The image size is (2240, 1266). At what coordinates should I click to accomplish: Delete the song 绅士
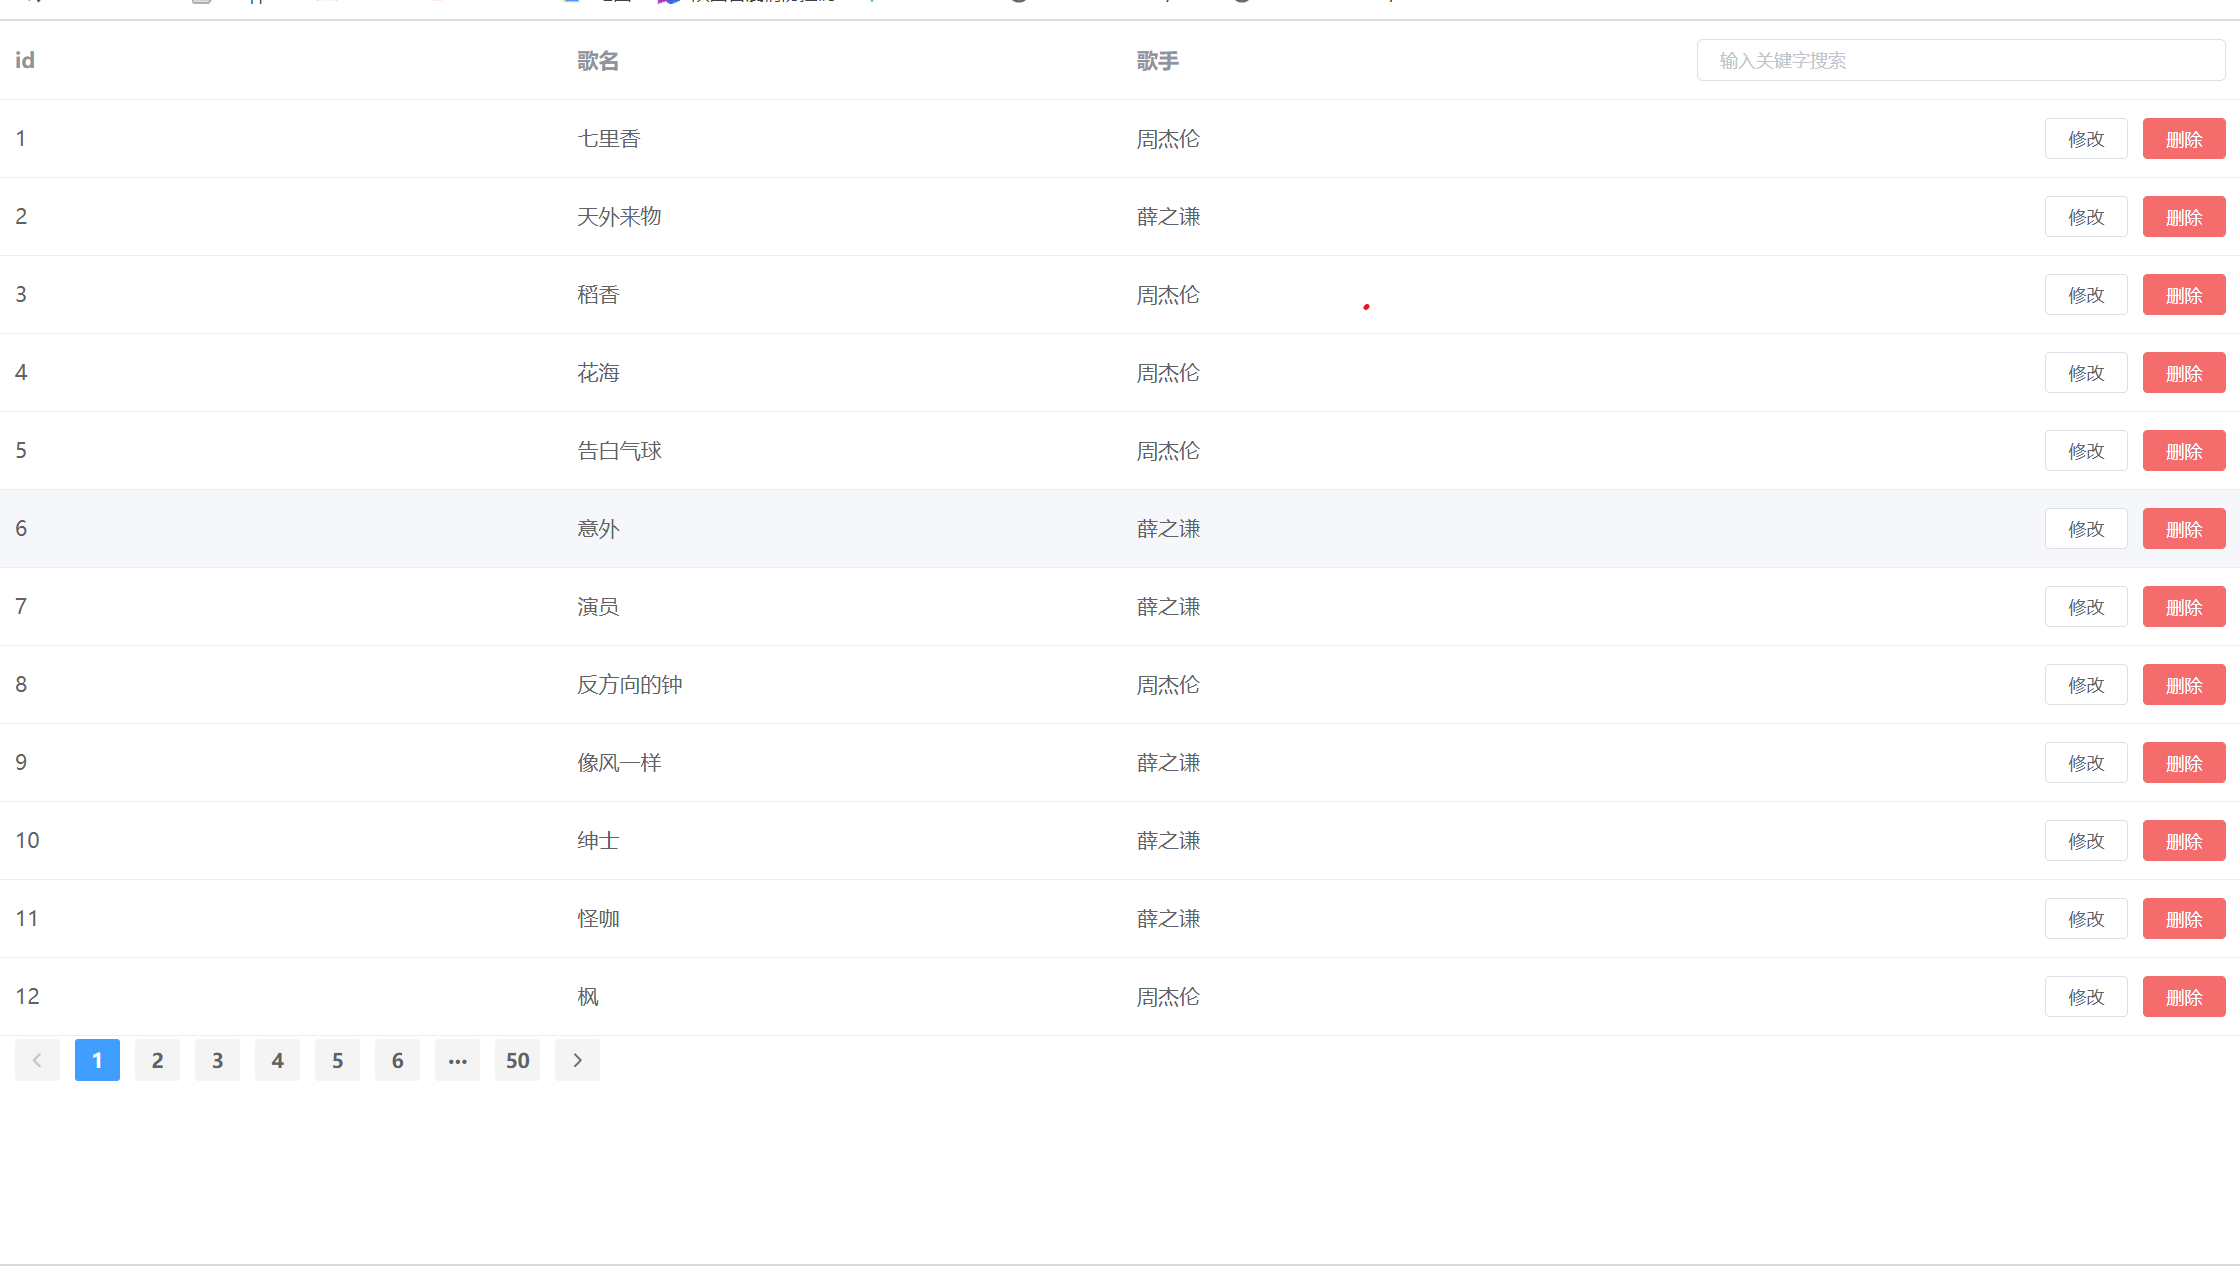click(2184, 841)
